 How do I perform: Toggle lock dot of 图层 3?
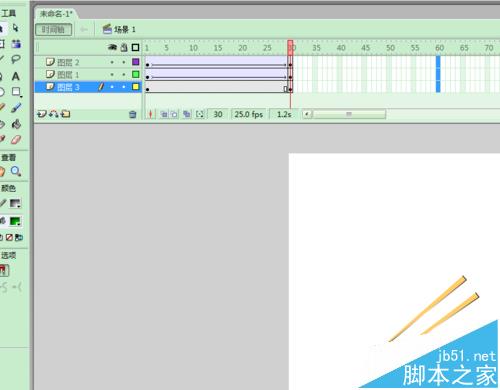click(124, 87)
